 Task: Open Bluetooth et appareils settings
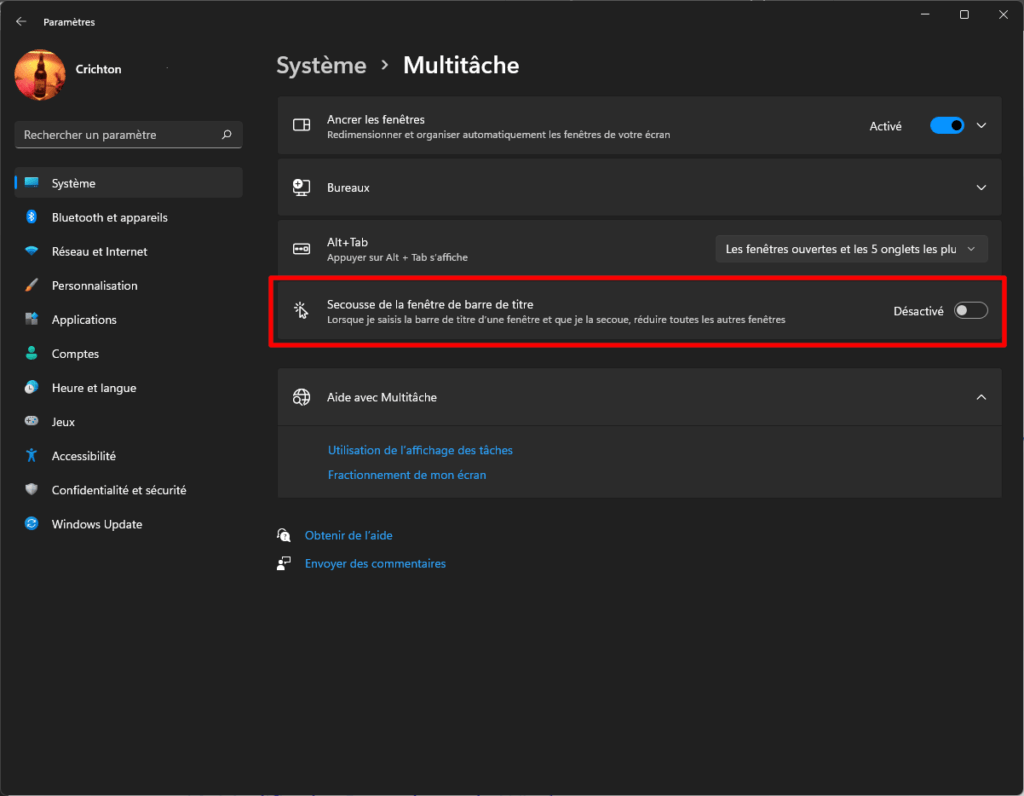[x=109, y=218]
